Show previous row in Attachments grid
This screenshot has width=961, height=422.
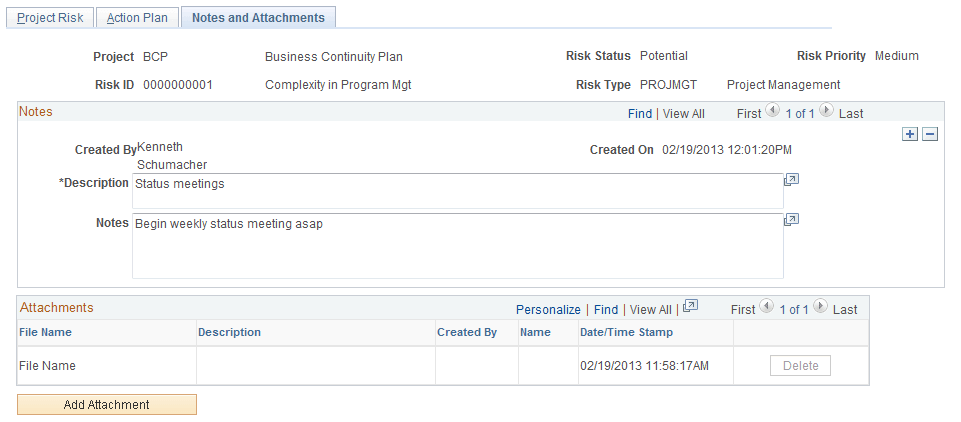pos(766,308)
